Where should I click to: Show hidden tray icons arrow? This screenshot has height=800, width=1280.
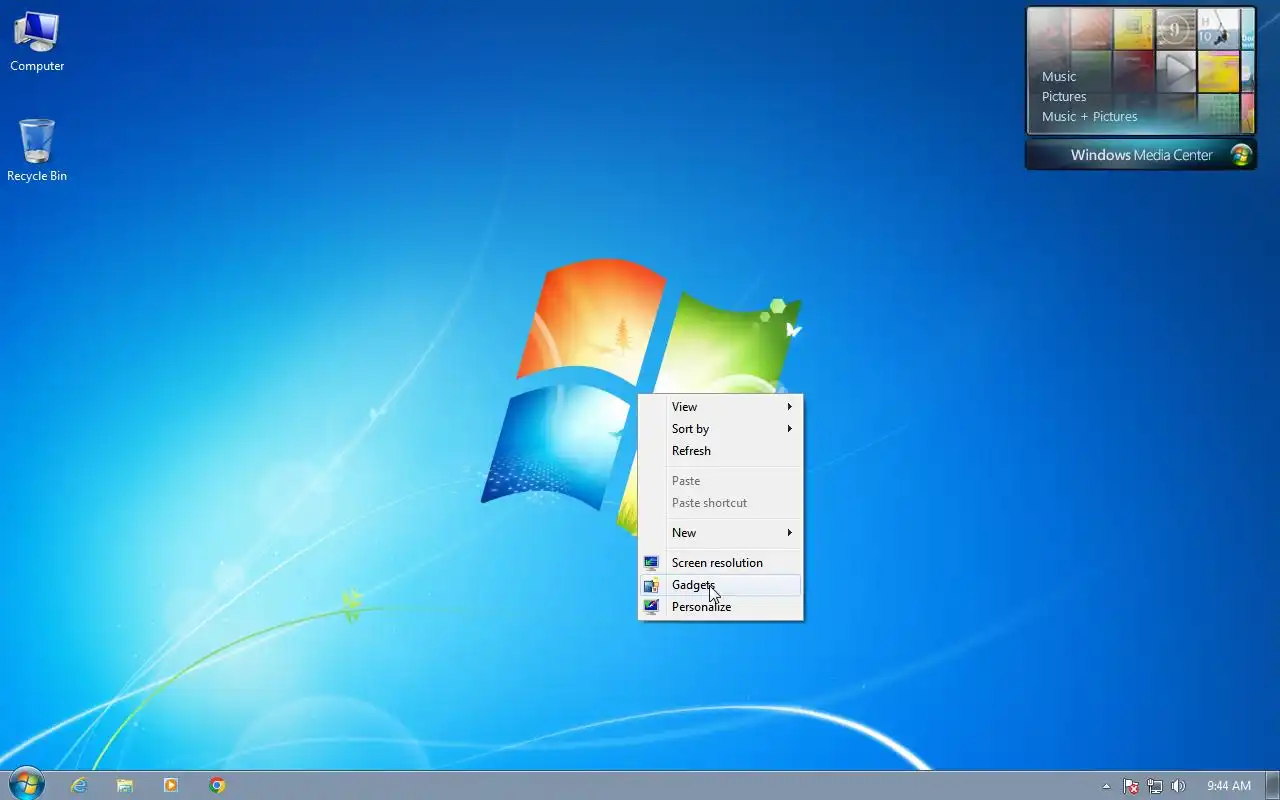point(1106,786)
